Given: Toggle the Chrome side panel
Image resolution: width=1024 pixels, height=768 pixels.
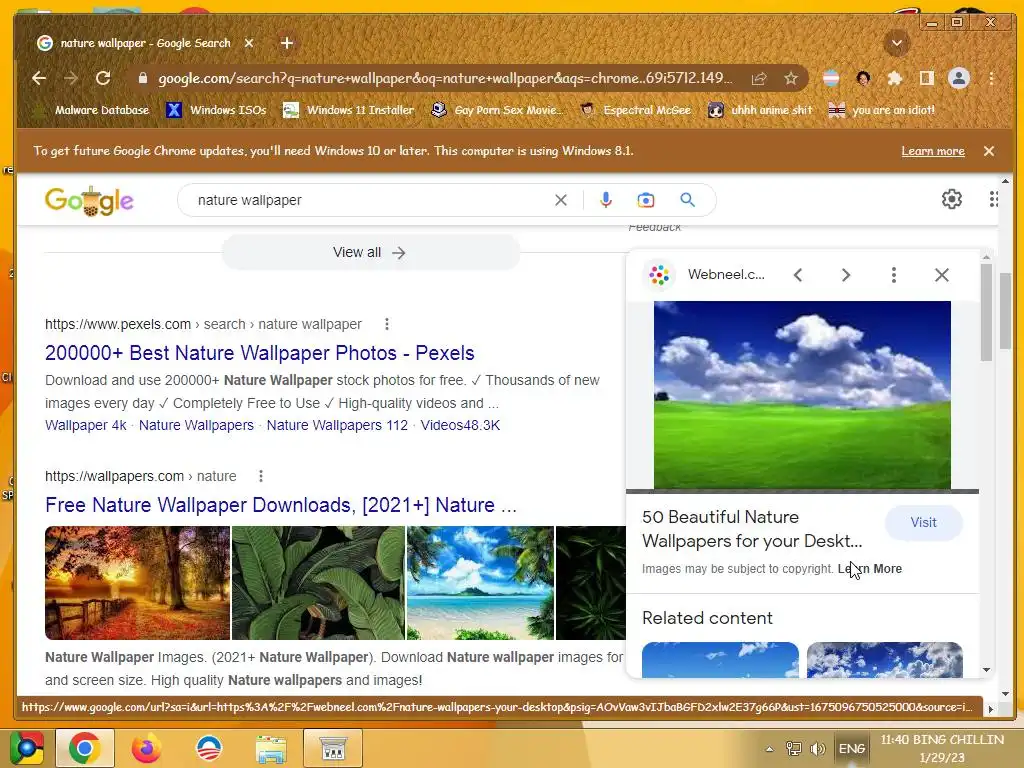Looking at the screenshot, I should [x=927, y=78].
